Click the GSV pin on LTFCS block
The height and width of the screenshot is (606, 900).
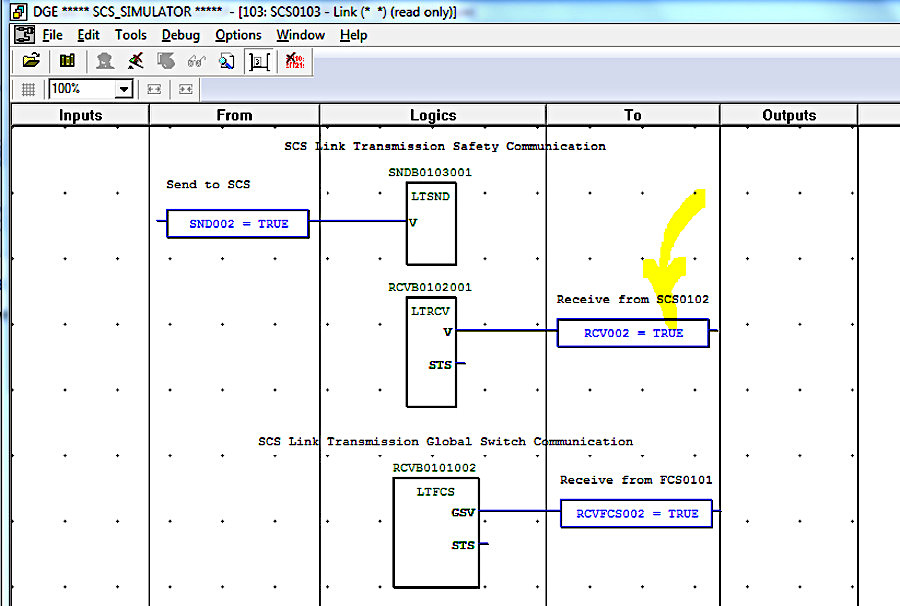[463, 512]
